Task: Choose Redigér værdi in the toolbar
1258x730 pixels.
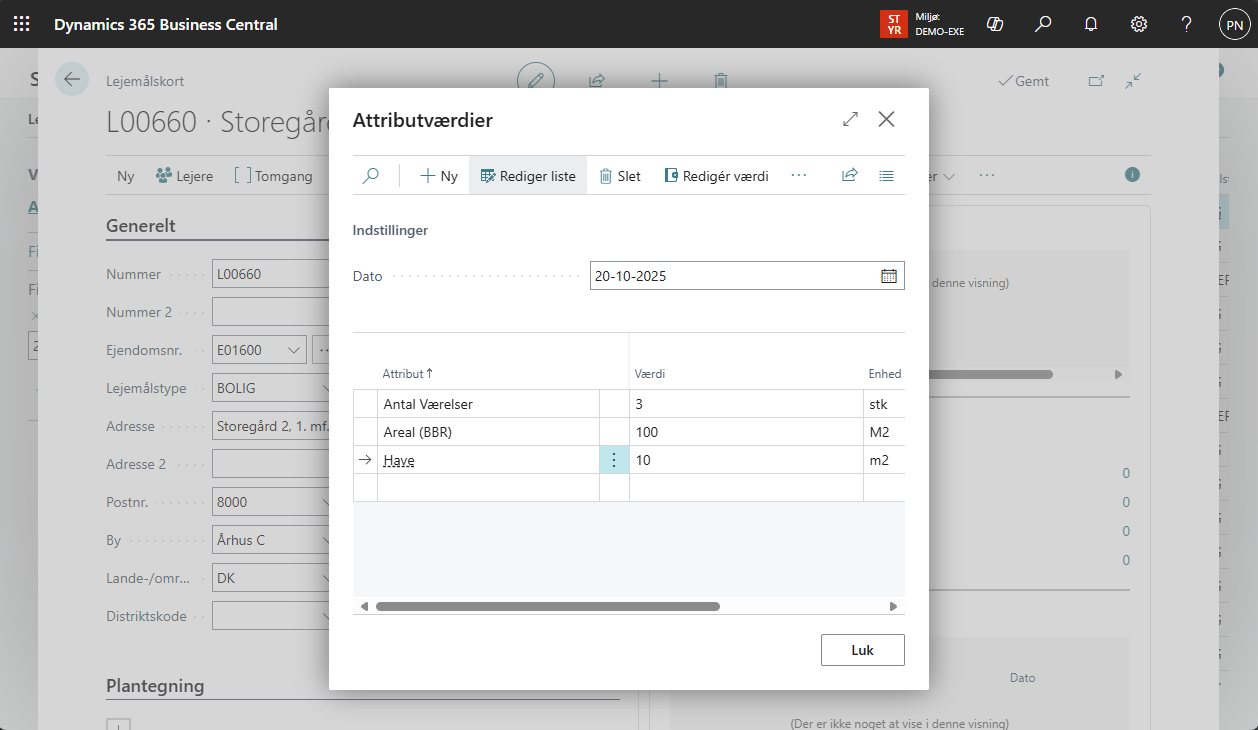Action: (x=716, y=176)
